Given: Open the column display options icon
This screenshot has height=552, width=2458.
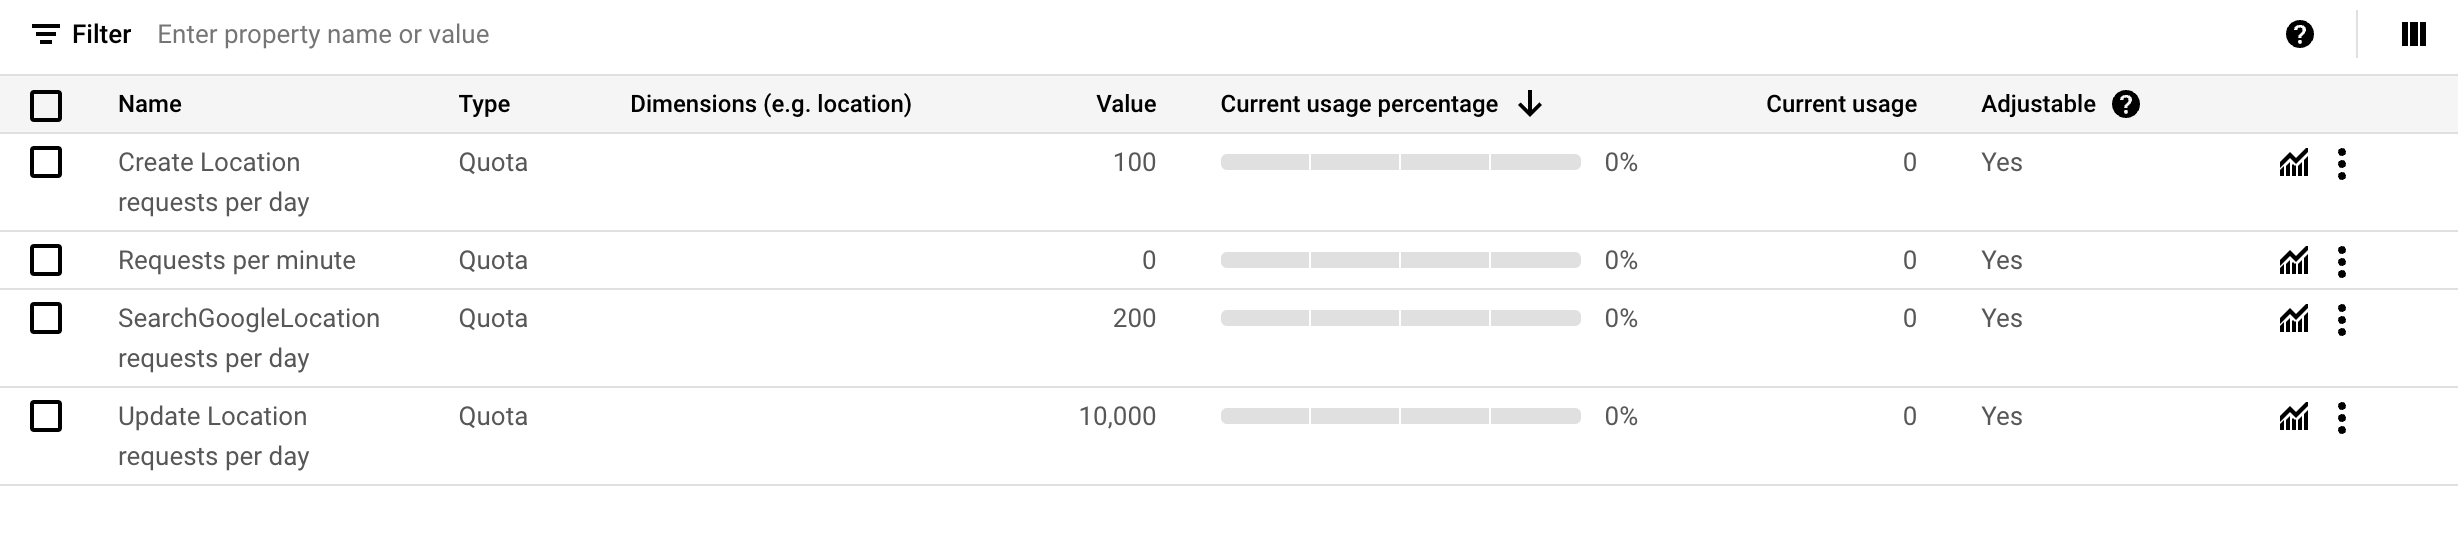Looking at the screenshot, I should click(x=2414, y=35).
